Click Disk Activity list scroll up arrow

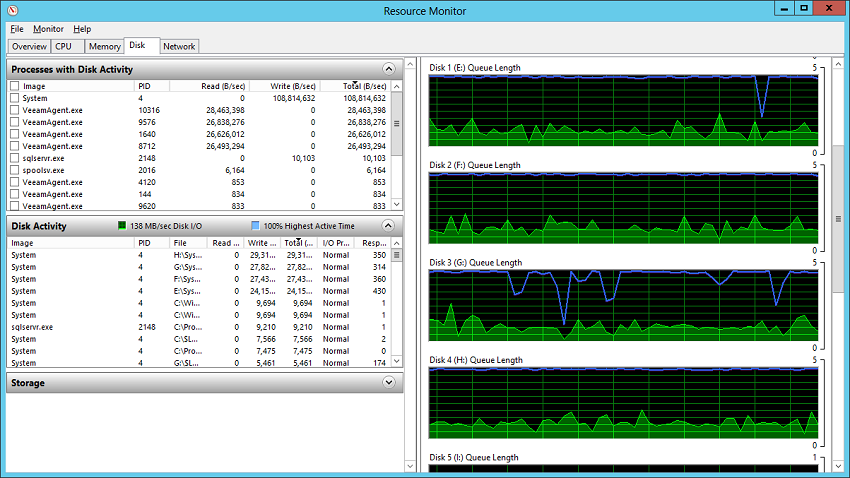click(397, 243)
